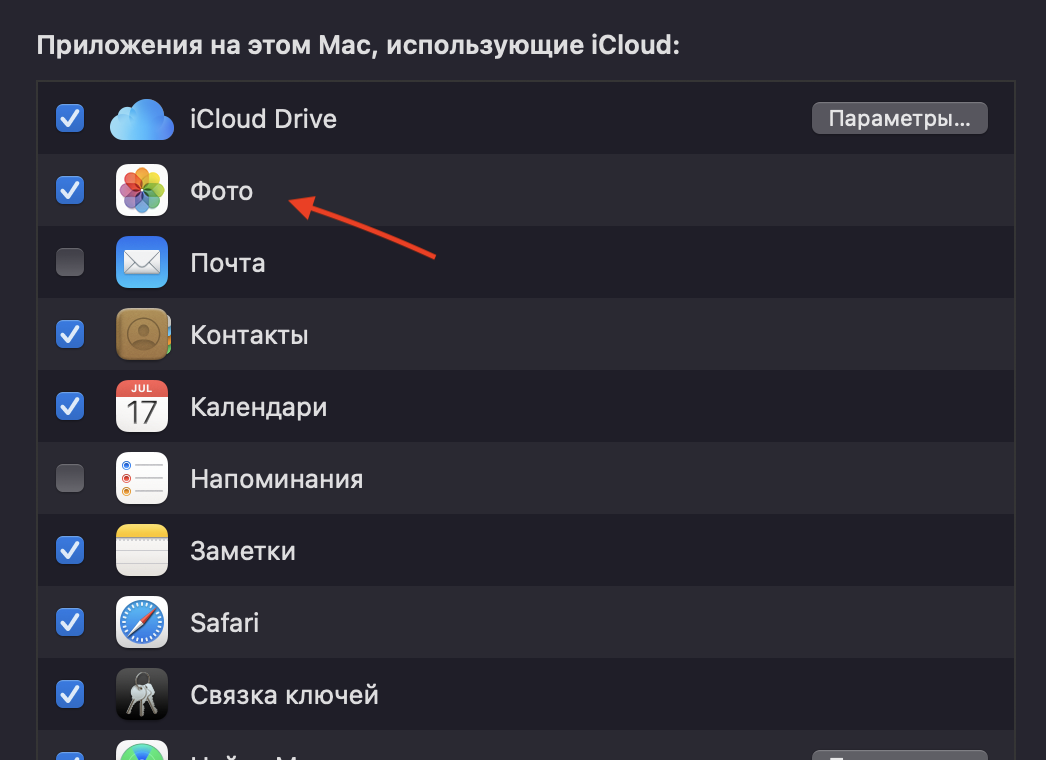This screenshot has width=1046, height=760.
Task: Uncheck the Safari checkbox
Action: pyautogui.click(x=70, y=622)
